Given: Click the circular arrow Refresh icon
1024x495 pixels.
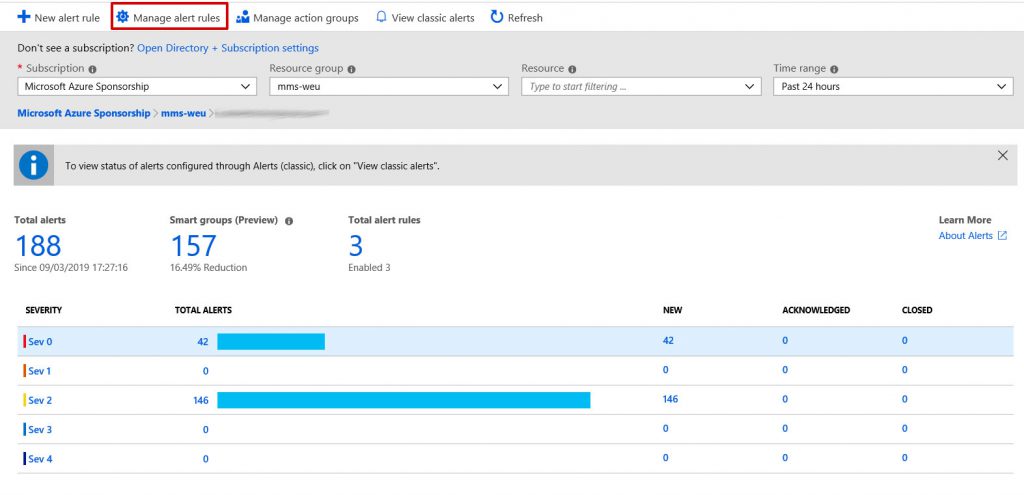Looking at the screenshot, I should click(497, 17).
